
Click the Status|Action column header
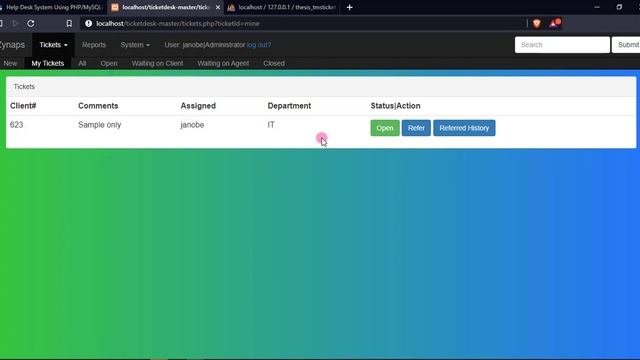(395, 106)
